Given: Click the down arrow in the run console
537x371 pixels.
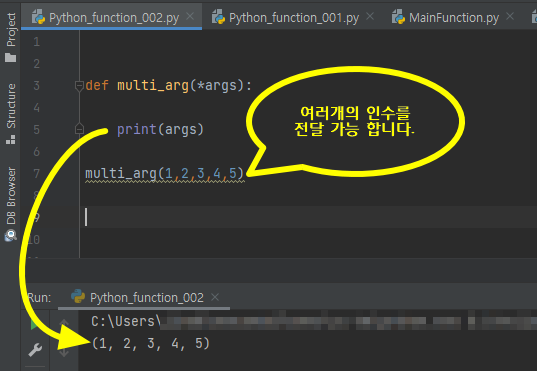Looking at the screenshot, I should click(x=64, y=352).
